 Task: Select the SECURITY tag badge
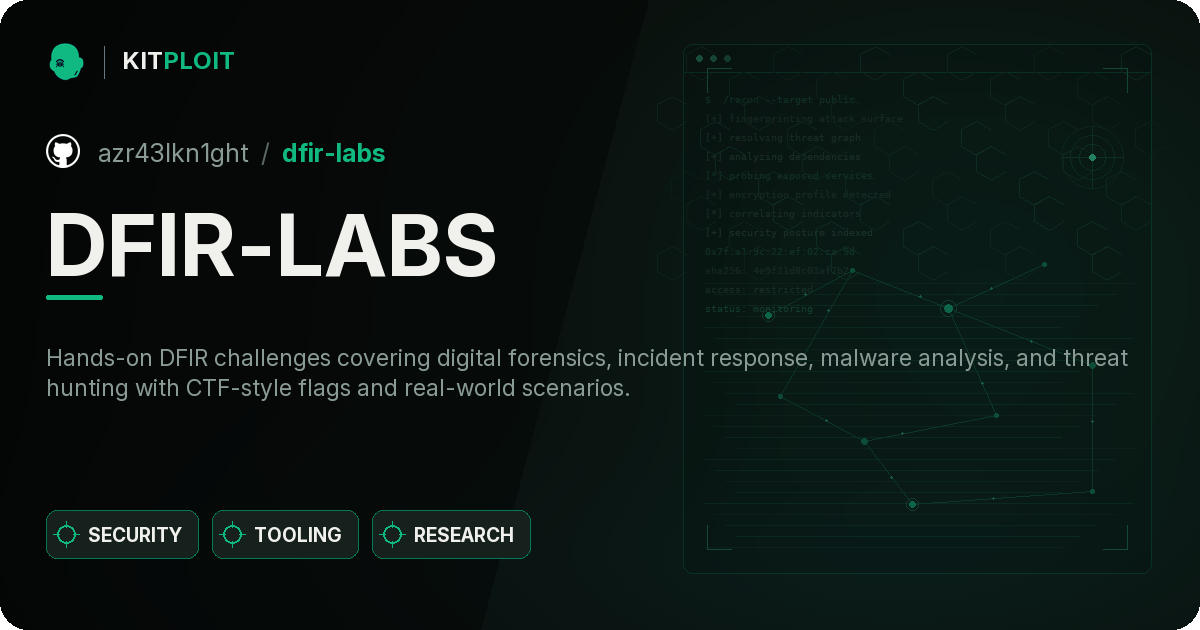(122, 535)
